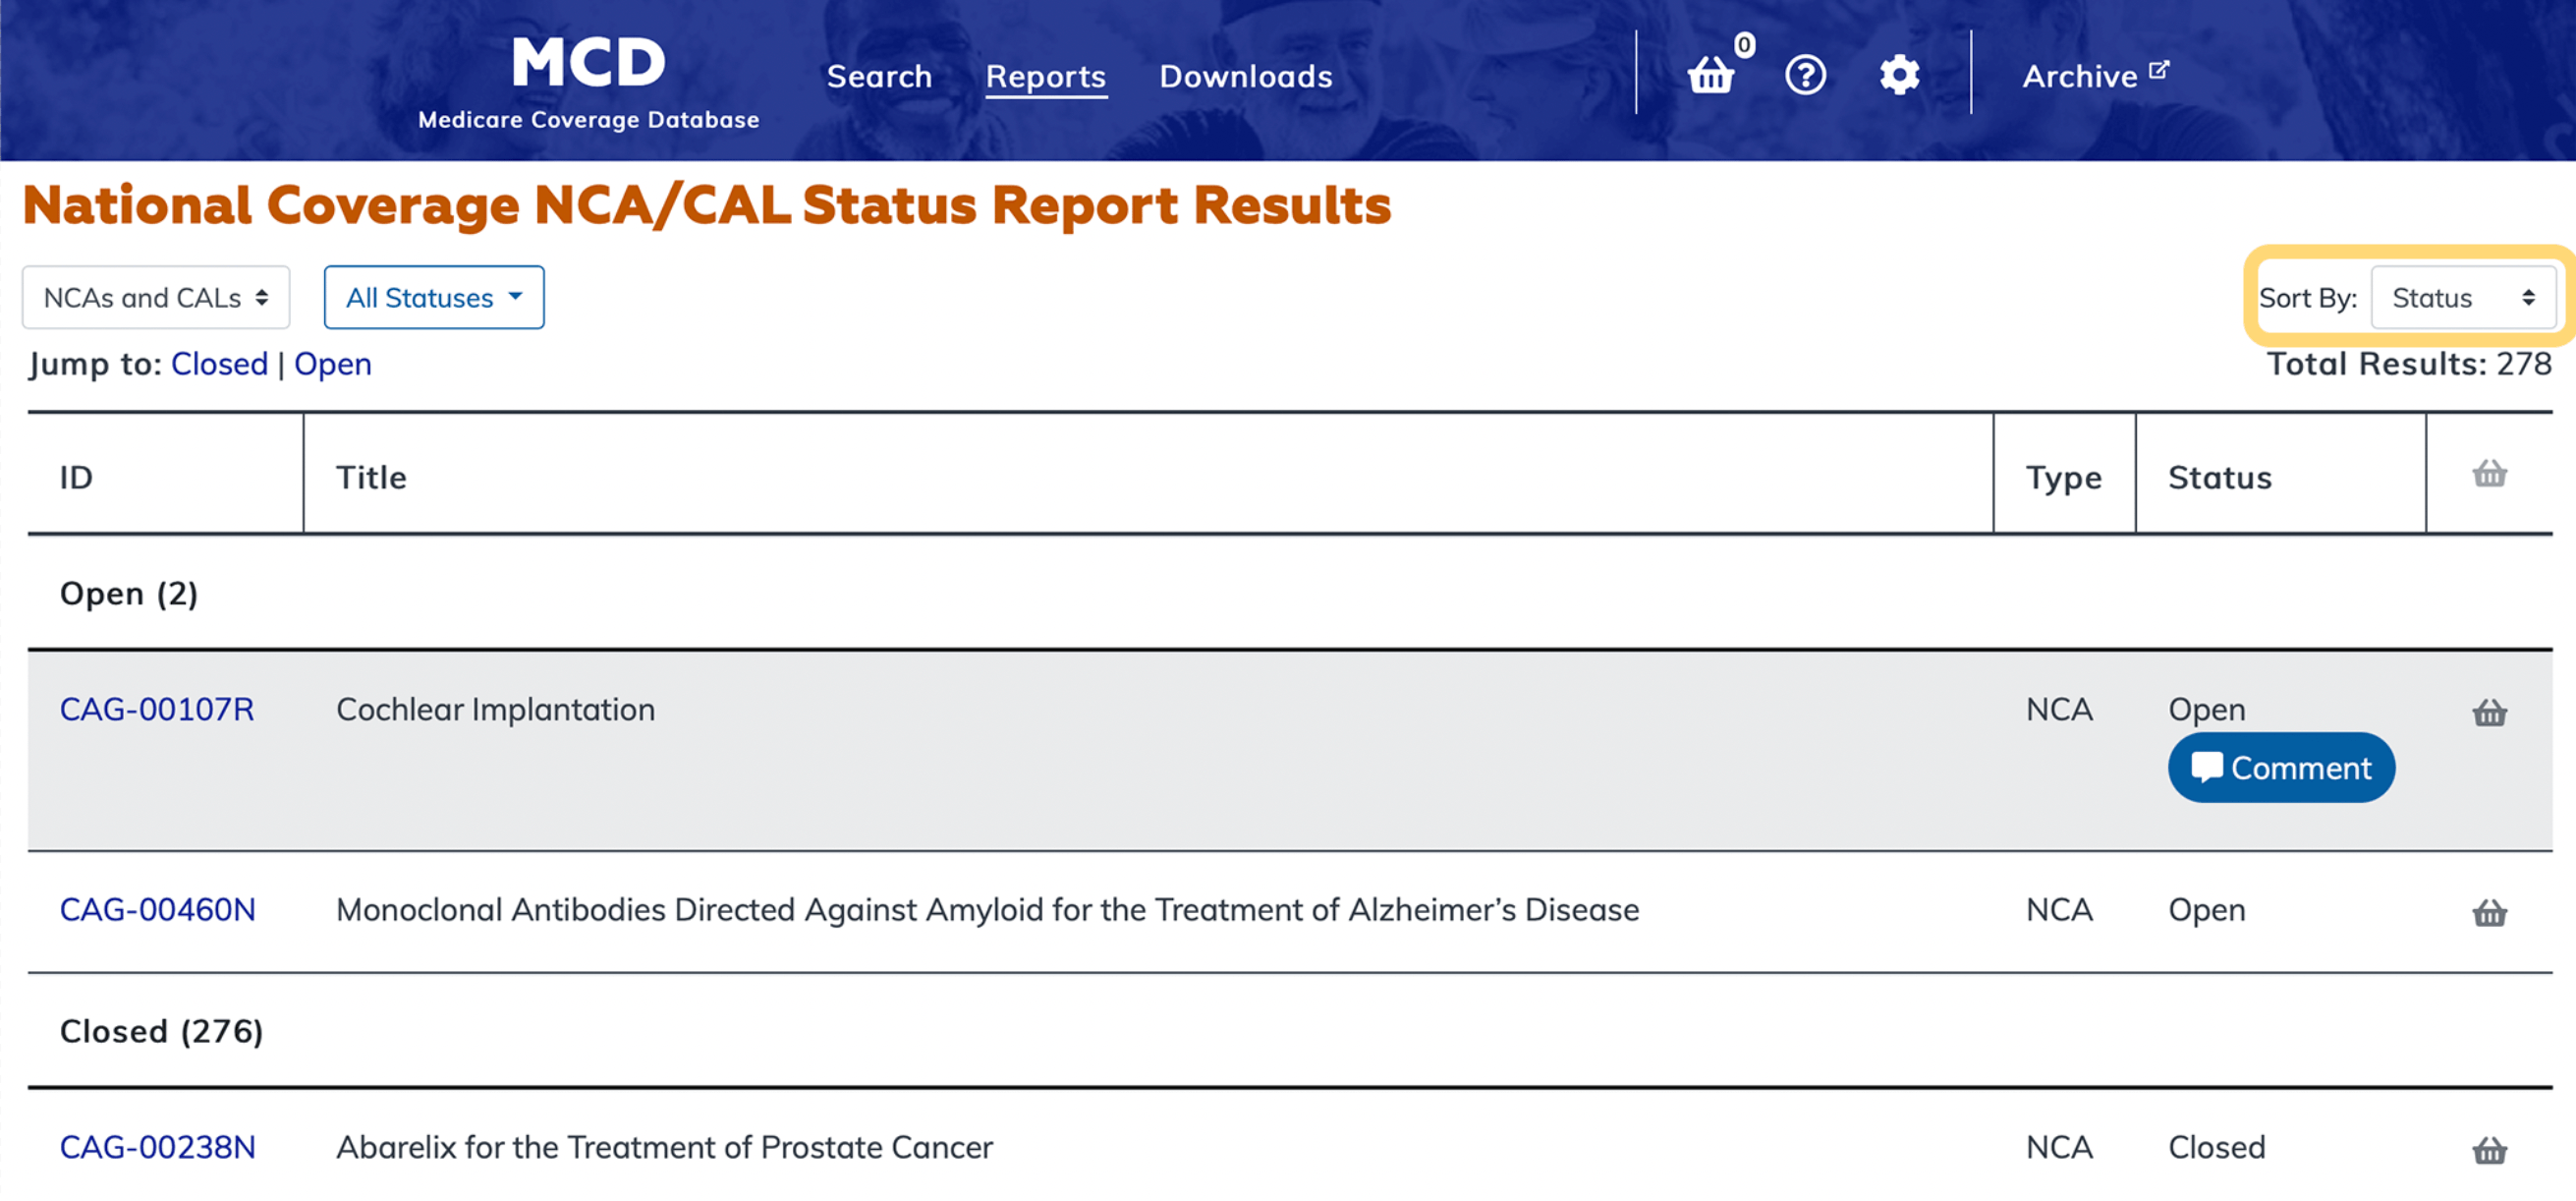Click basket icon in table header

click(x=2489, y=474)
